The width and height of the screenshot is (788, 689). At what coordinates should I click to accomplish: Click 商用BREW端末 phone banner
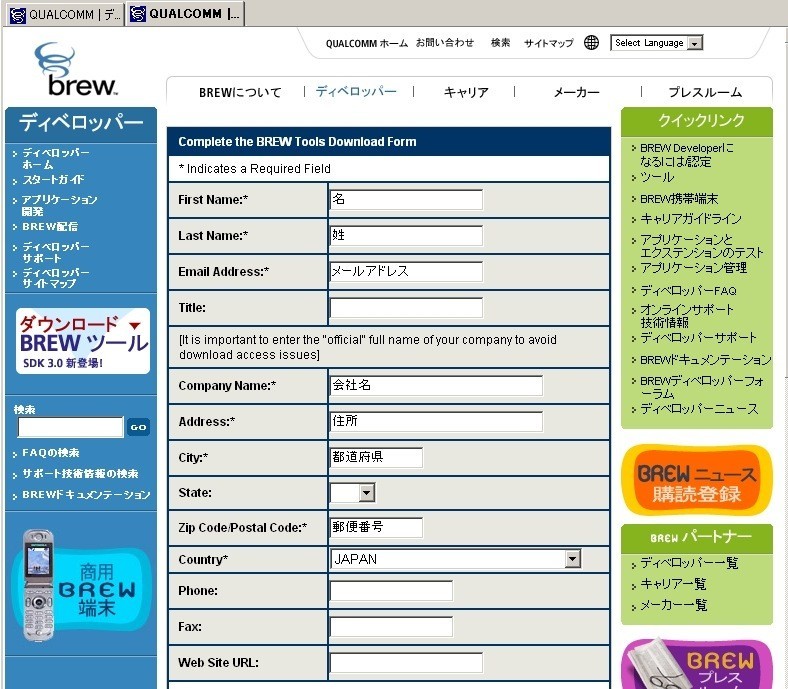(80, 586)
